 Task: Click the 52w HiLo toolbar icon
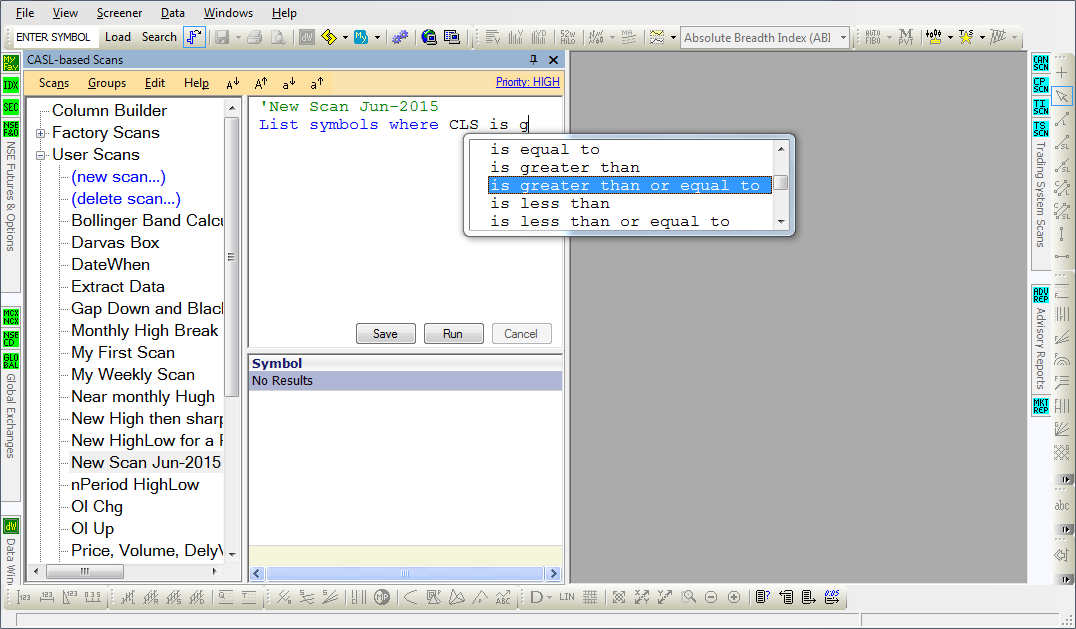pos(568,37)
